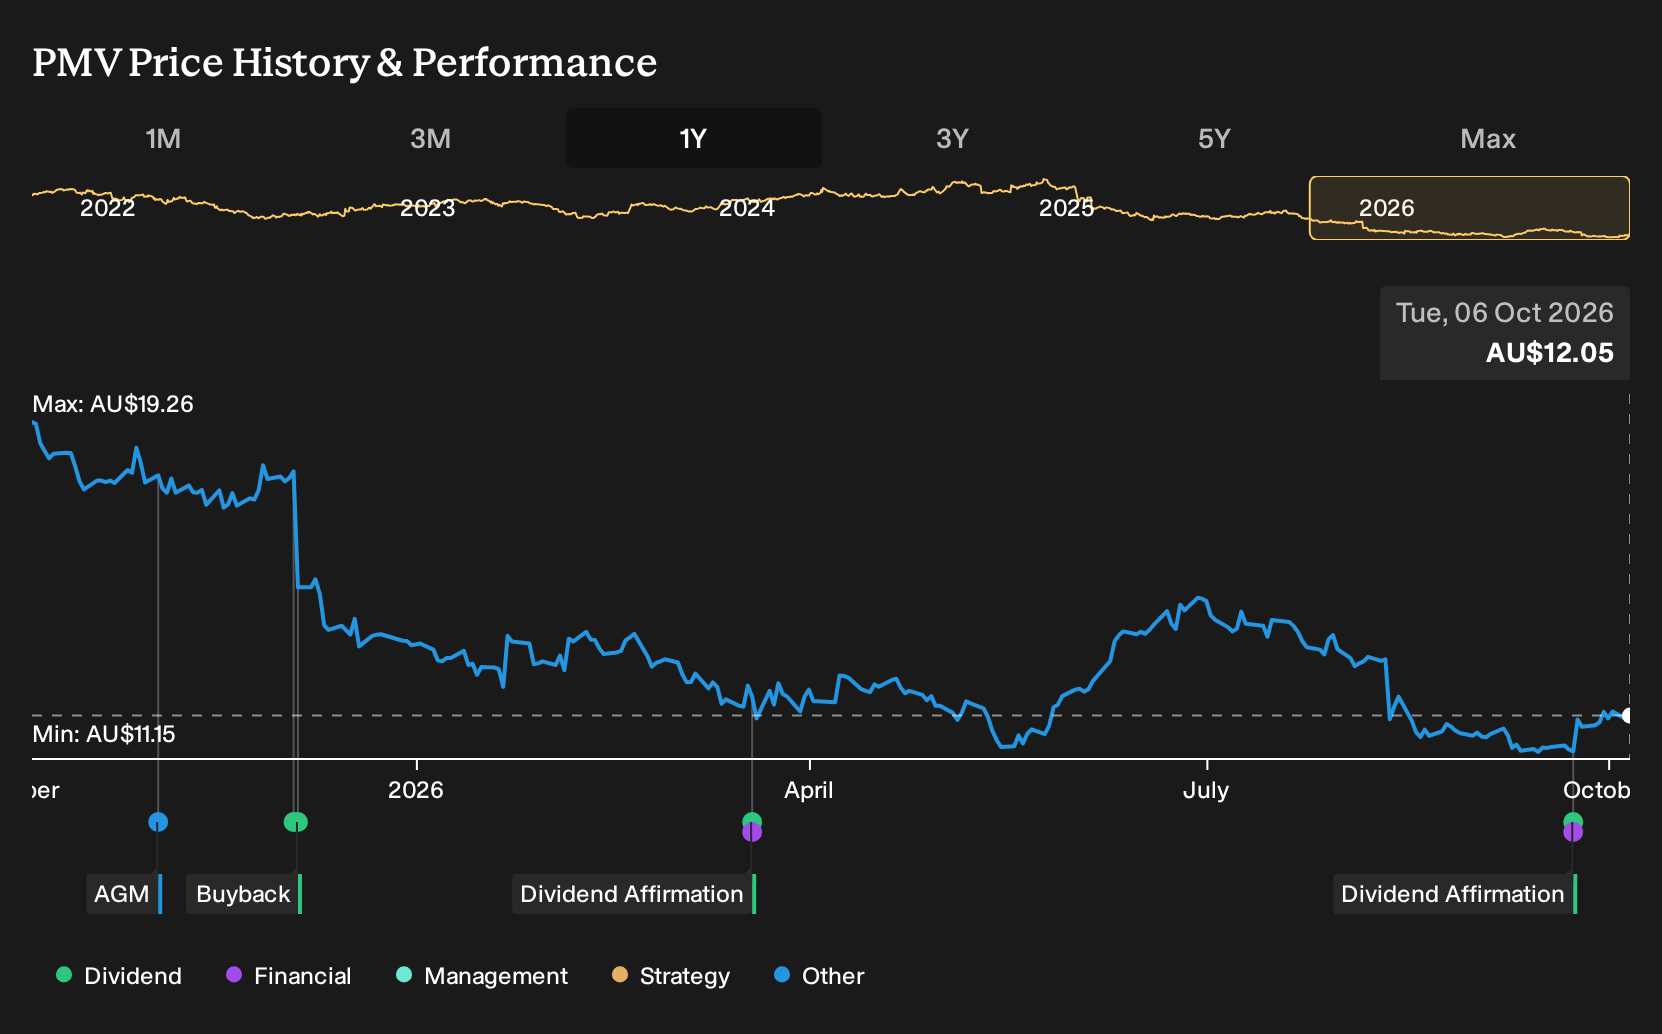This screenshot has height=1034, width=1662.
Task: Open the Buyback event label
Action: (244, 894)
